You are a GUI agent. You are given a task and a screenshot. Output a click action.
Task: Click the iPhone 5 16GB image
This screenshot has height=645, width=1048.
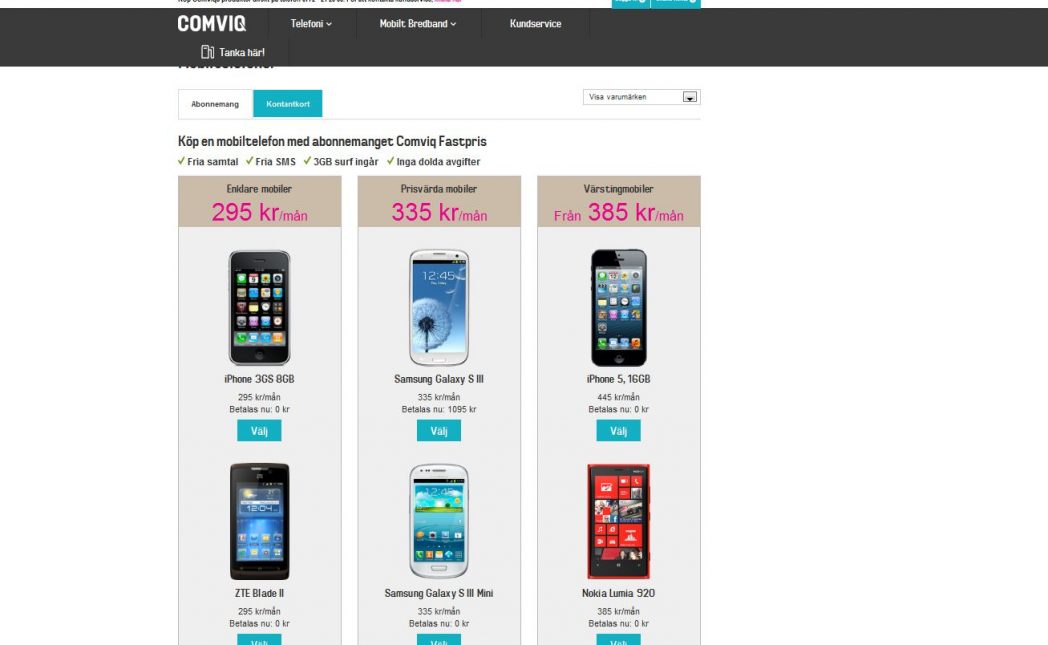618,307
